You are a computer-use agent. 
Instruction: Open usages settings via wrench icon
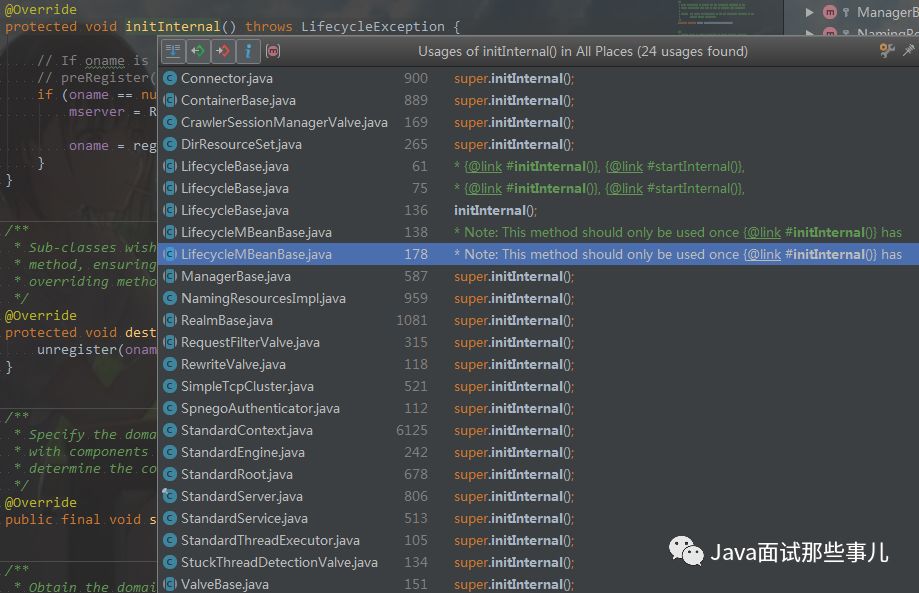(887, 51)
